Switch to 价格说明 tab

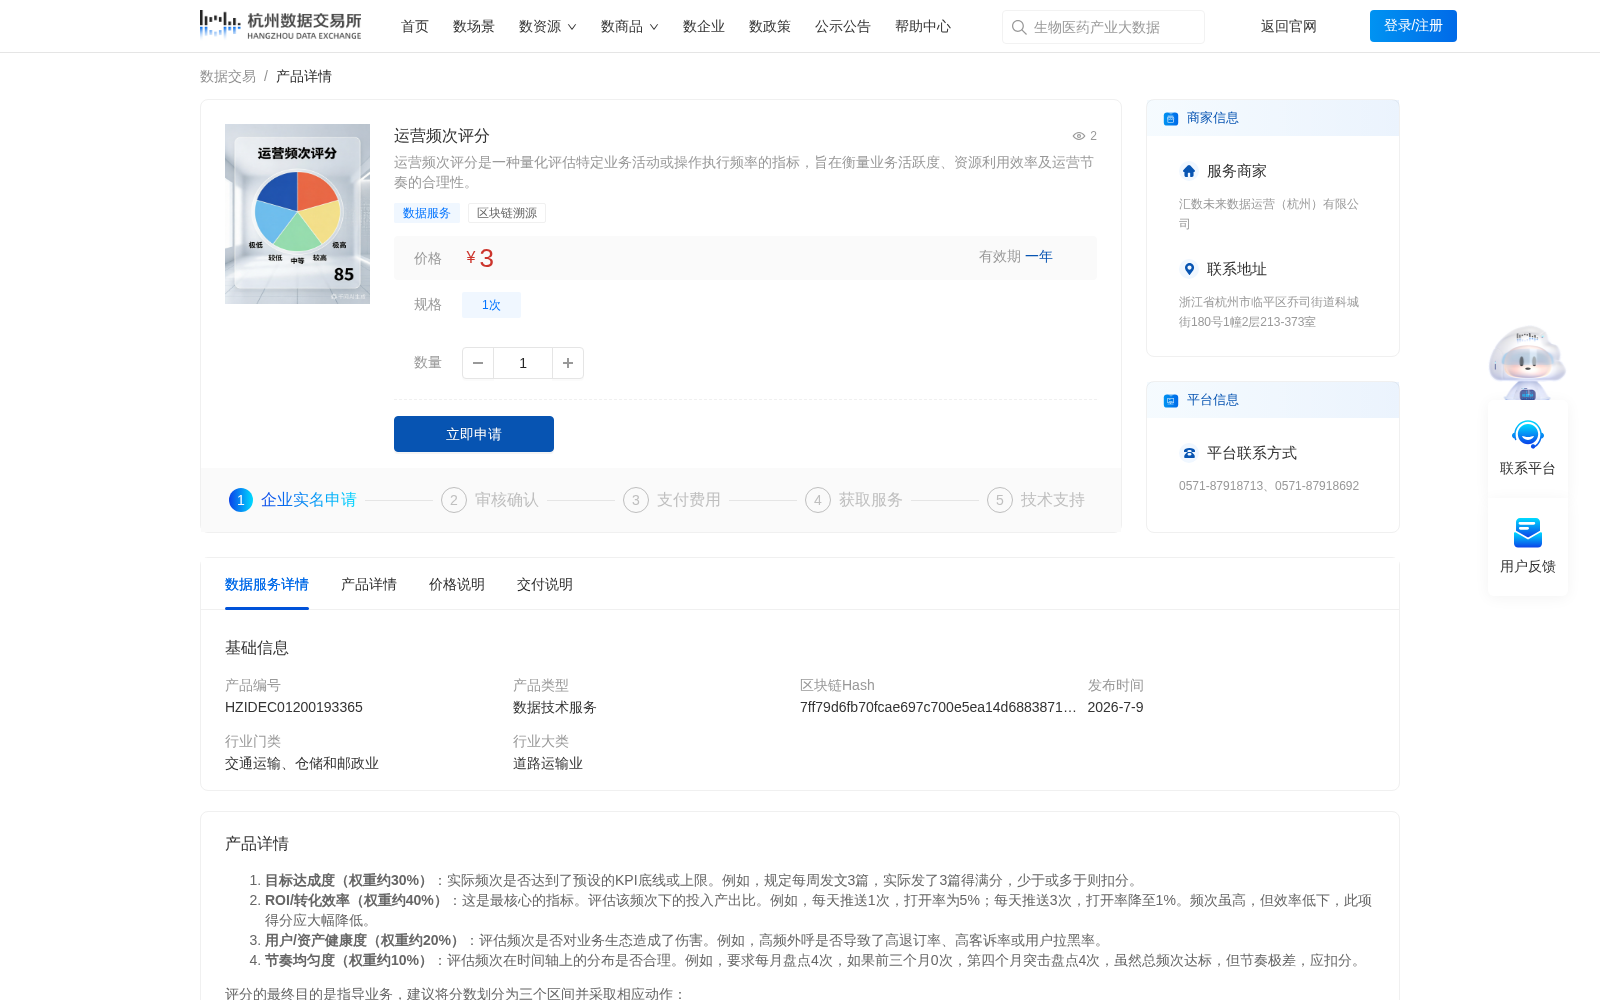point(457,584)
